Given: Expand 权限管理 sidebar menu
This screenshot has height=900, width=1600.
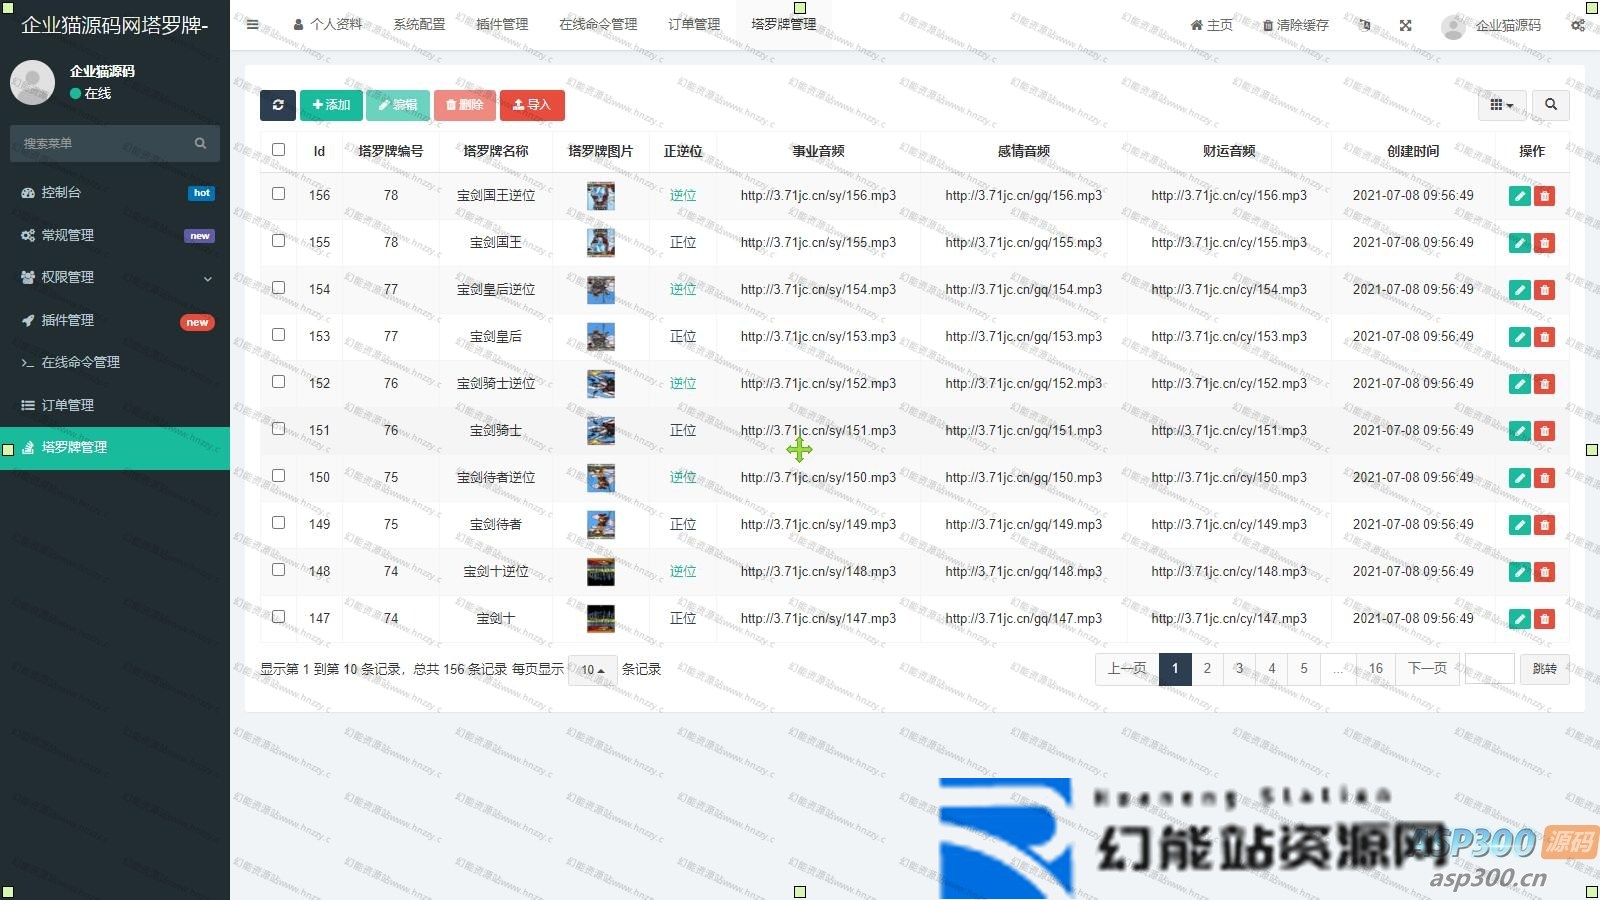Looking at the screenshot, I should click(x=115, y=277).
